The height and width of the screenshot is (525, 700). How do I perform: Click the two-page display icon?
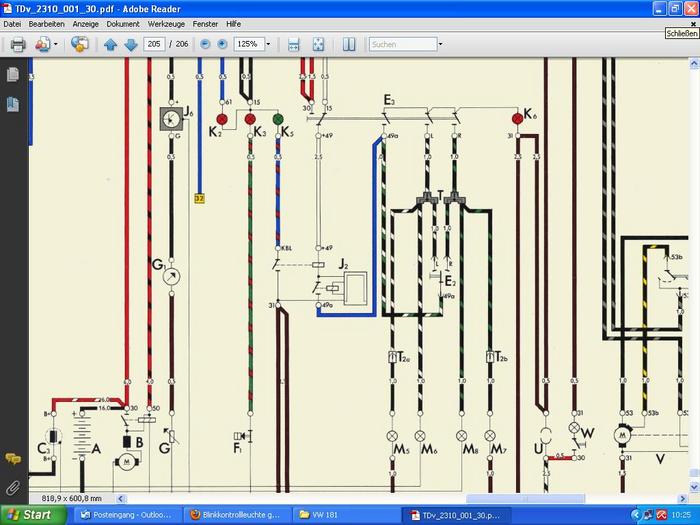[x=349, y=44]
